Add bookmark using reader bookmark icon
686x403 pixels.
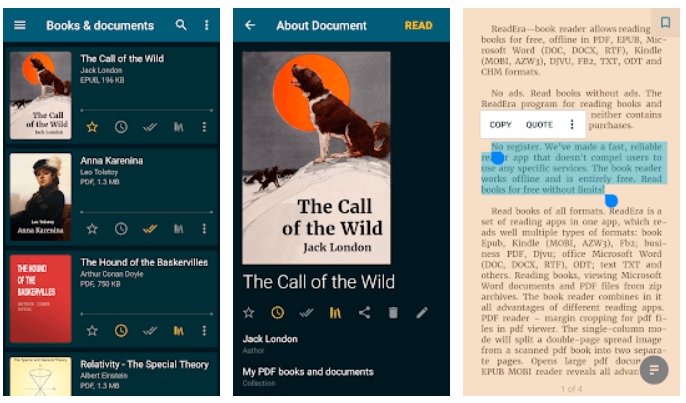tap(665, 22)
